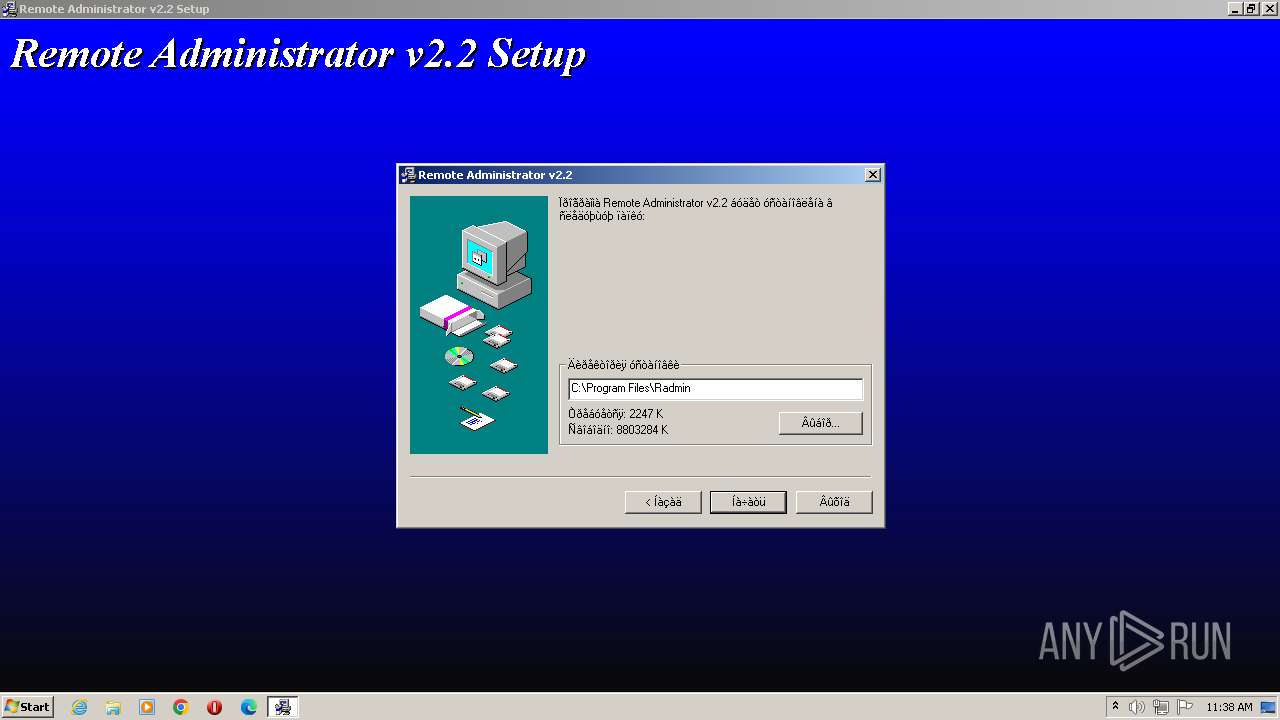Click the Cancel button in setup dialog
This screenshot has width=1280, height=720.
click(834, 502)
